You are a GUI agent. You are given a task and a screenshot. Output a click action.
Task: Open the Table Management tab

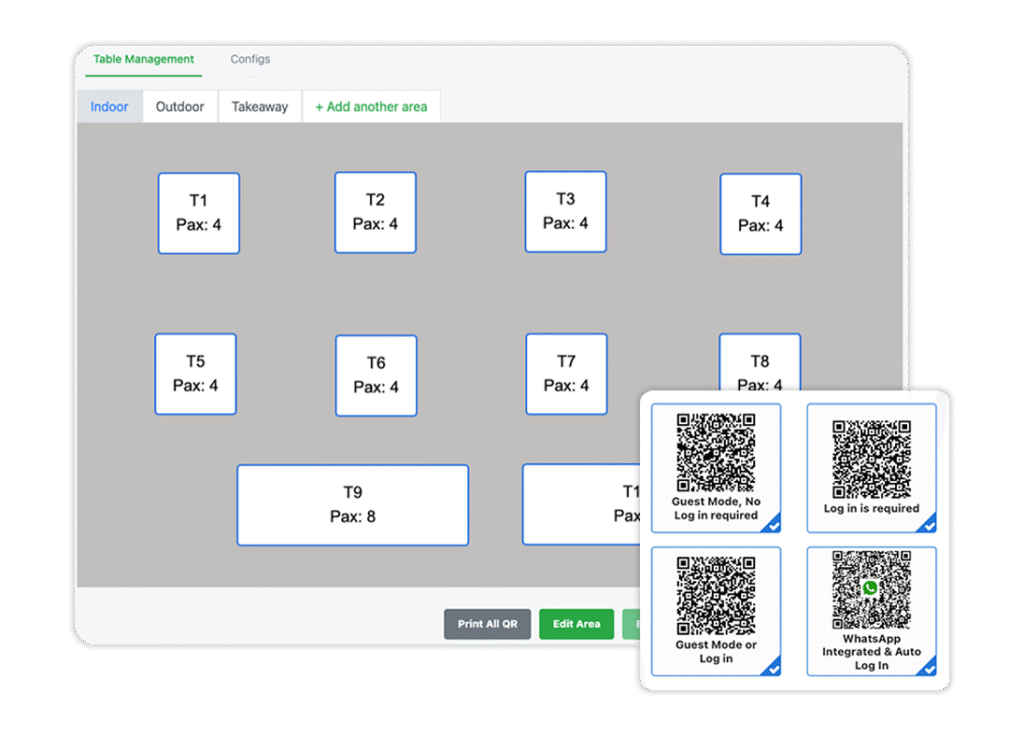pos(144,60)
